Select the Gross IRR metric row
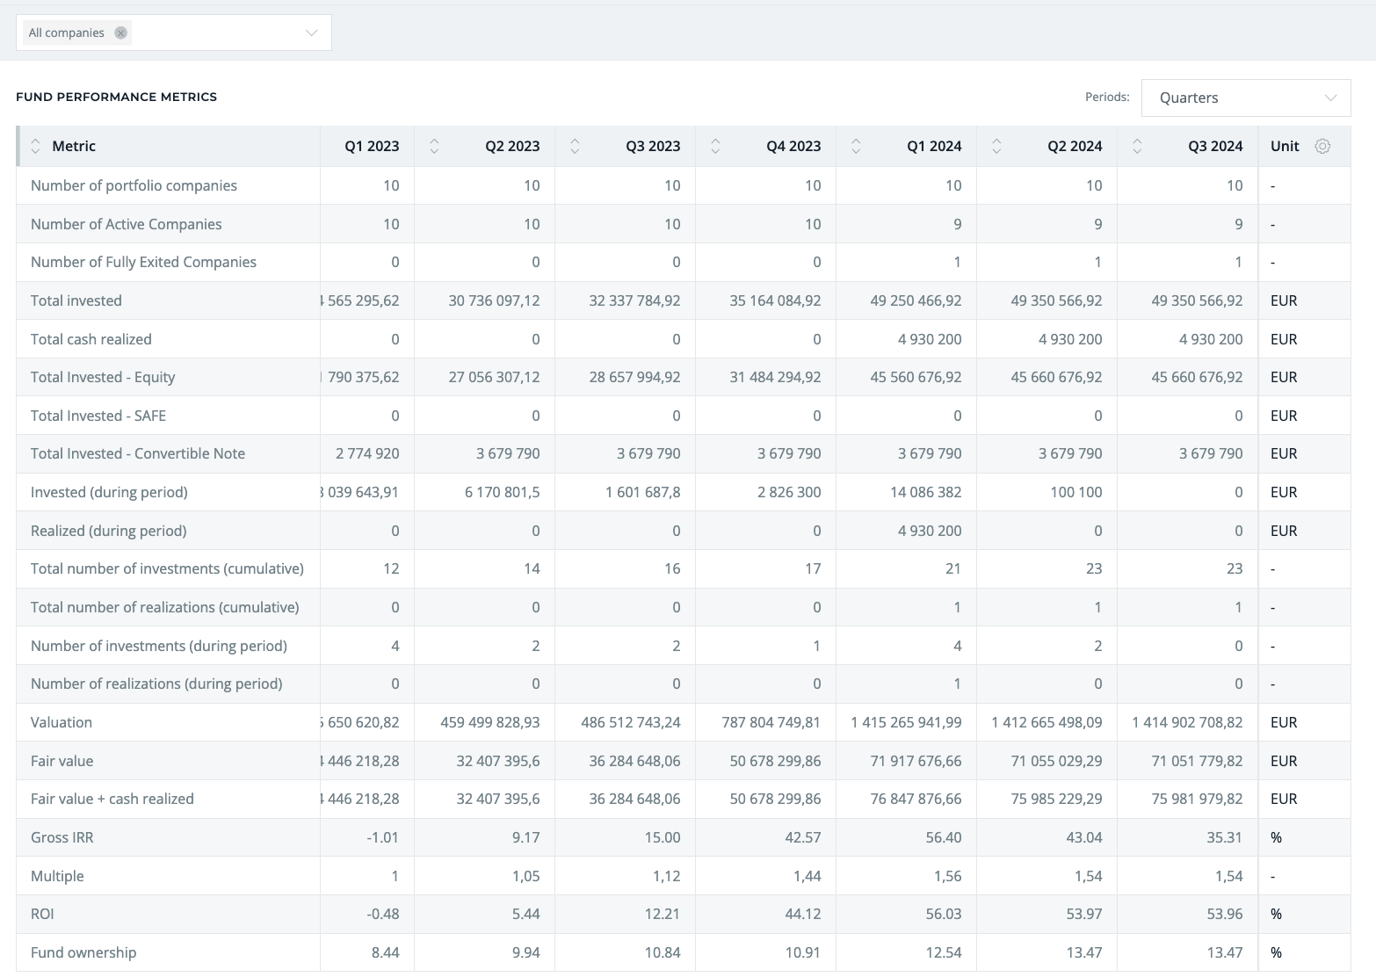This screenshot has height=977, width=1376. pyautogui.click(x=62, y=837)
